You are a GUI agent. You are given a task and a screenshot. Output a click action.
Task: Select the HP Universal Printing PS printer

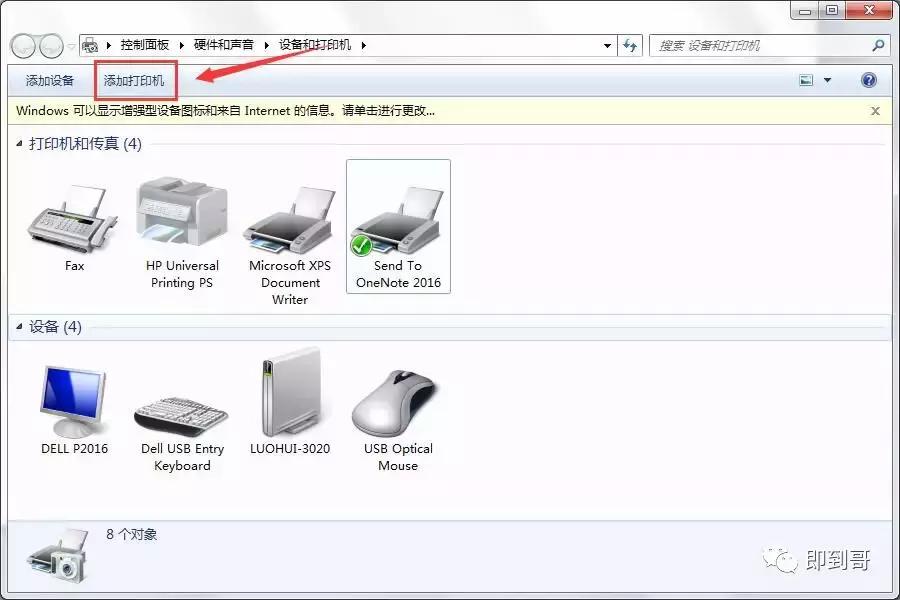click(181, 210)
